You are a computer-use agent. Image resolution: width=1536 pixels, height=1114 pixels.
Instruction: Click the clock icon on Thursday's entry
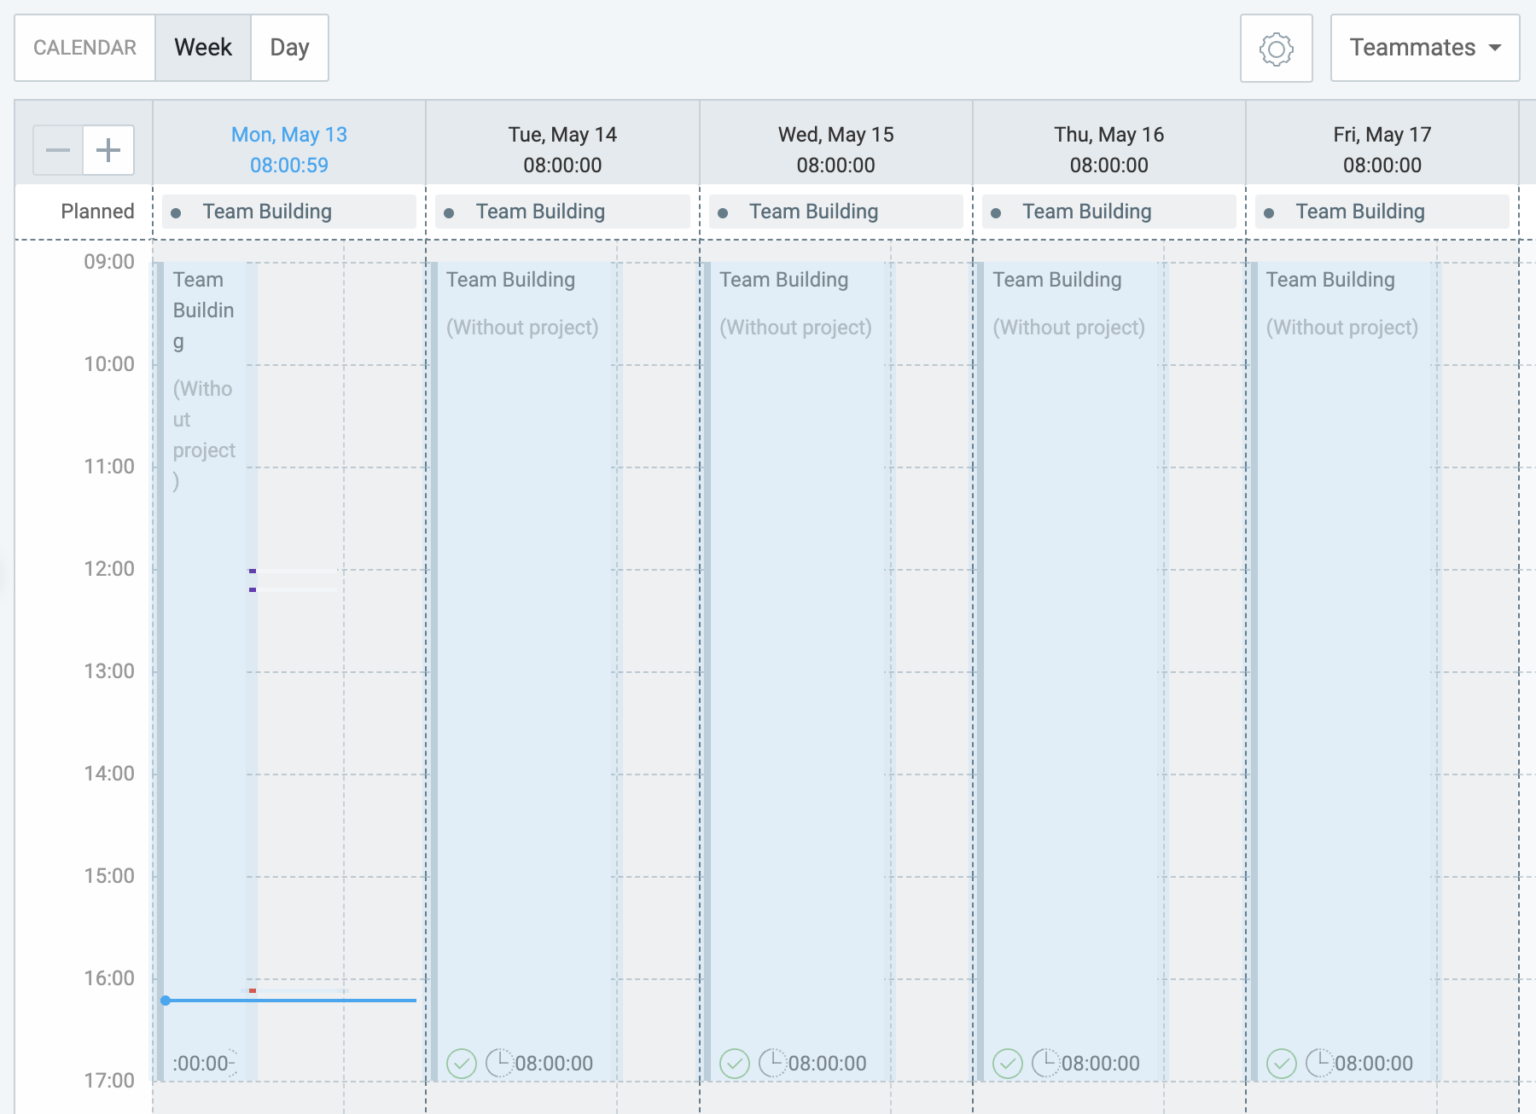[1045, 1062]
